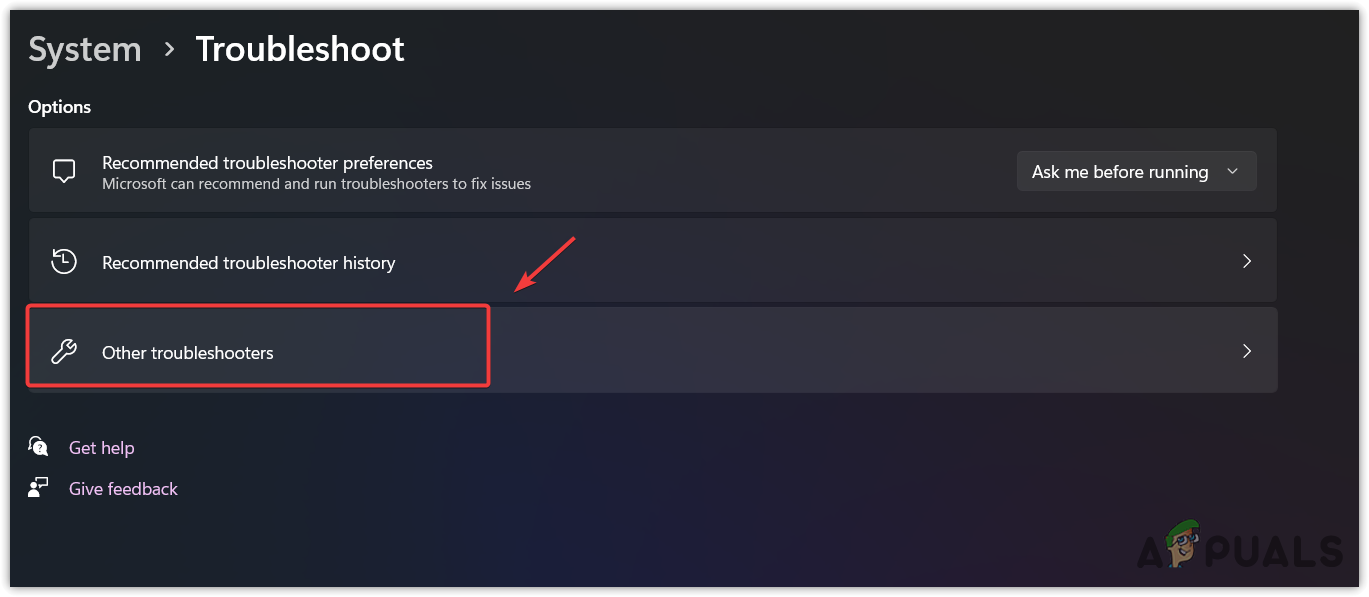The image size is (1369, 597).
Task: Expand the Other troubleshooters chevron
Action: pos(1247,351)
